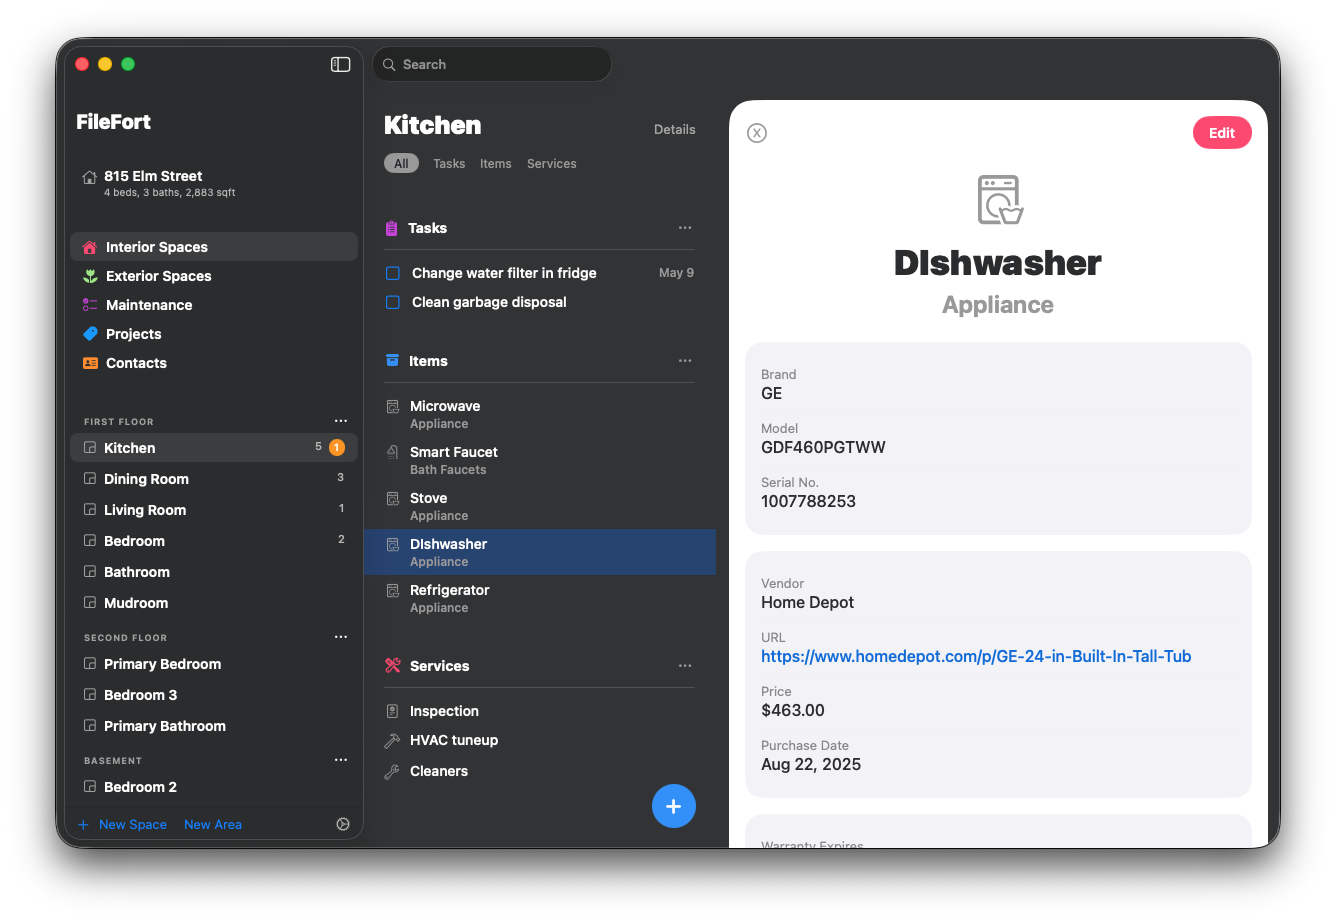Click the blue add plus button
The image size is (1336, 922).
tap(674, 806)
